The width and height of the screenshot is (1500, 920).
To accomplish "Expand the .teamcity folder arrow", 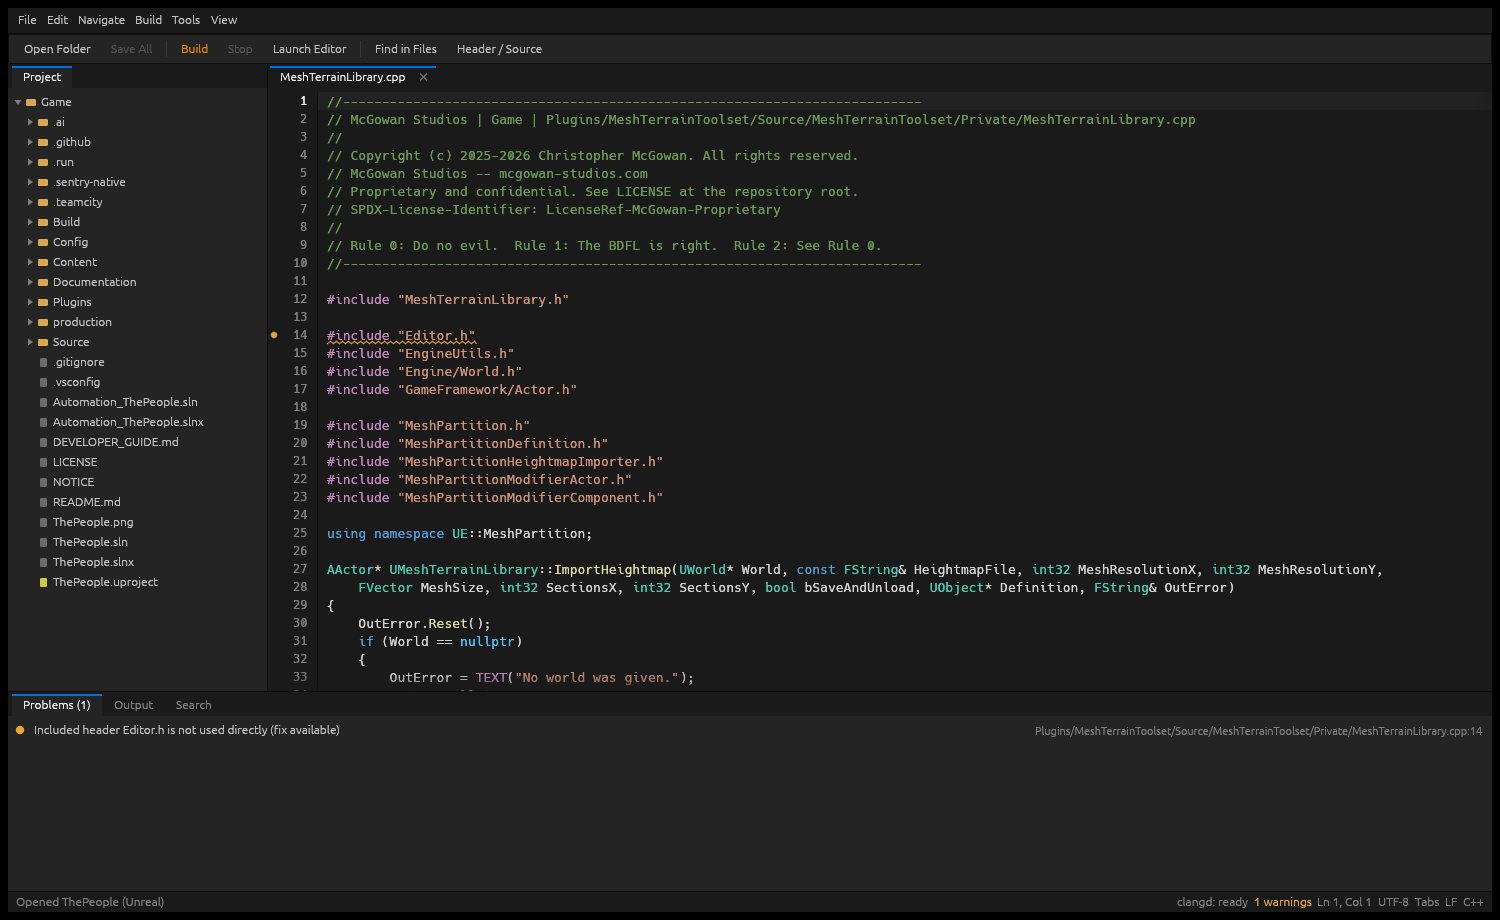I will [x=30, y=202].
